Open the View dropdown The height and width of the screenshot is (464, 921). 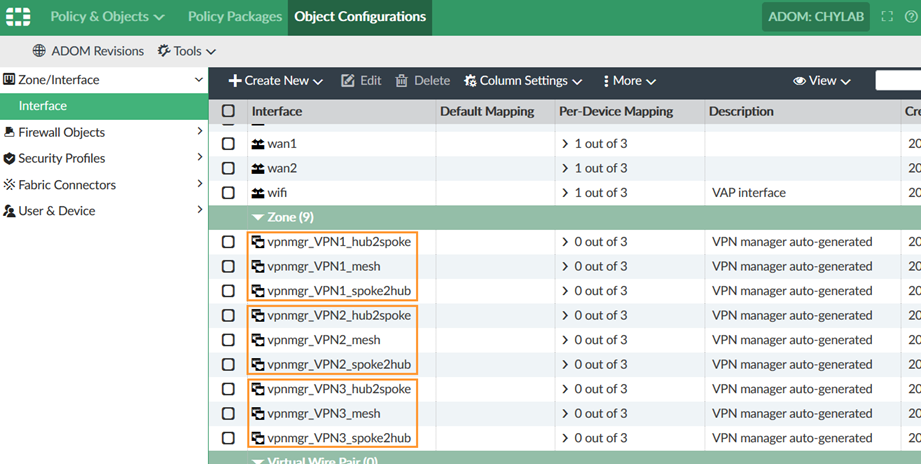822,80
